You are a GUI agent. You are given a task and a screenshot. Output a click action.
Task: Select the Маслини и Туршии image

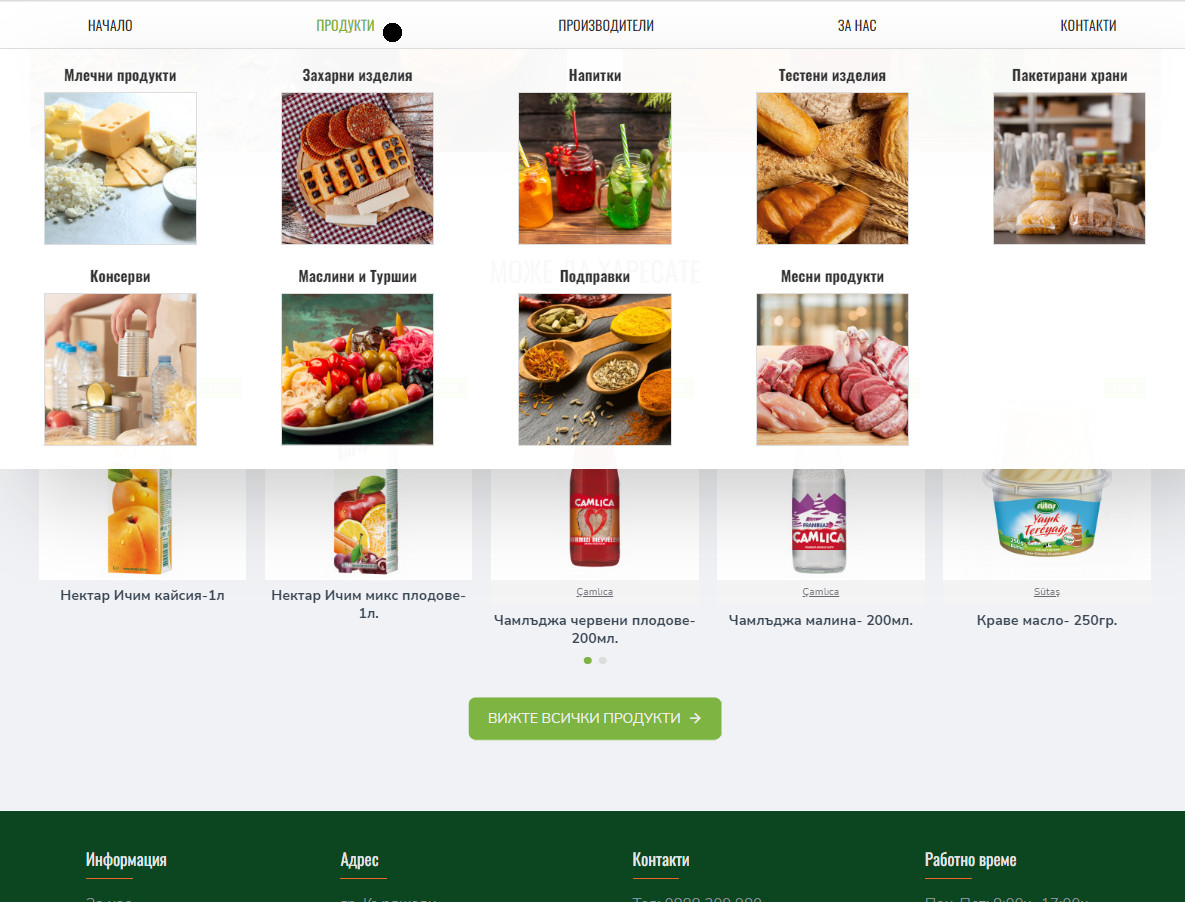[357, 369]
